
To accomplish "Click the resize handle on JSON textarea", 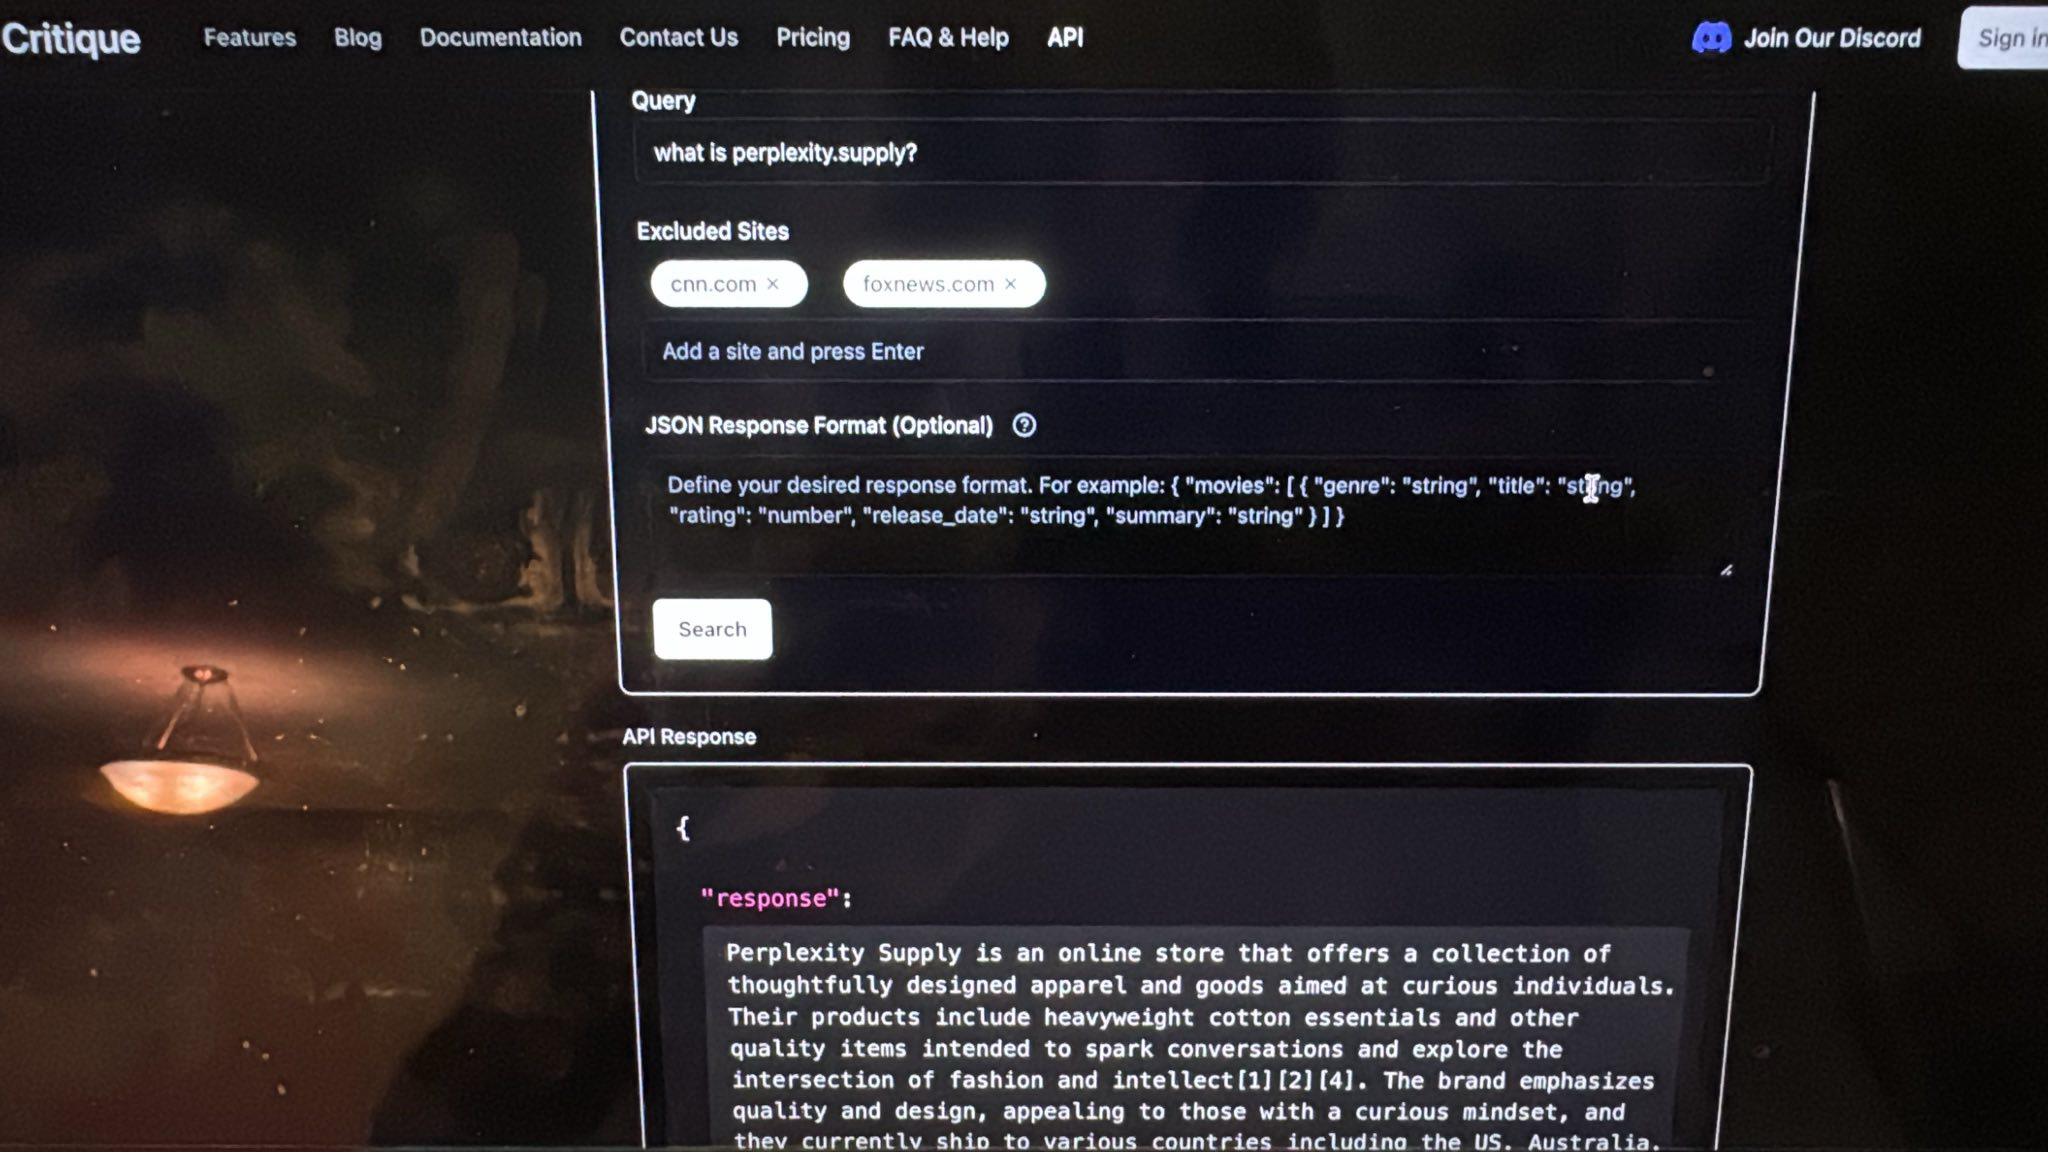I will click(x=1726, y=570).
